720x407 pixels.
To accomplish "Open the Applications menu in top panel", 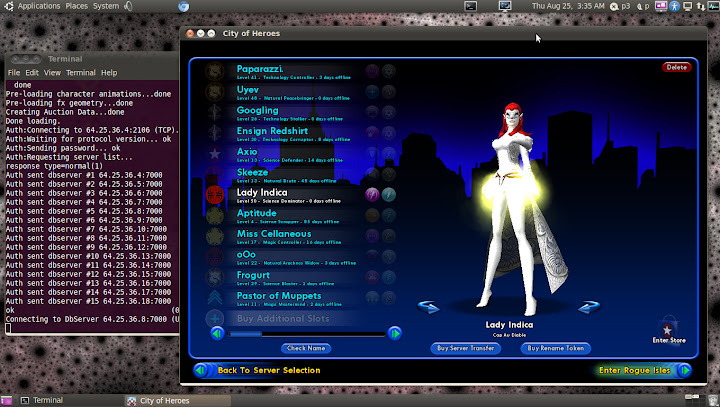I will tap(39, 6).
